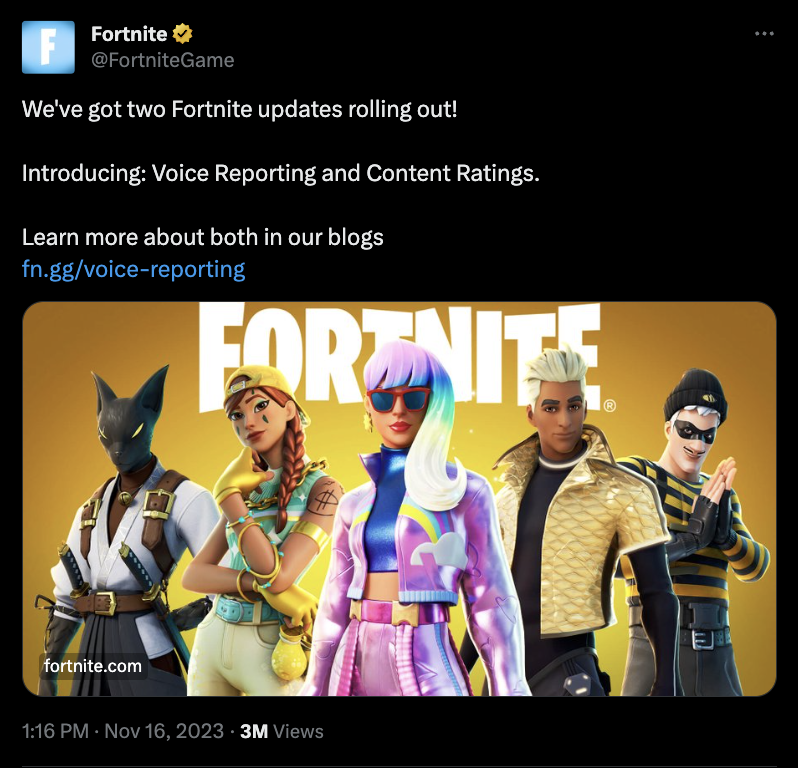Select the character in gold jacket
Screen dimensions: 798x768
tap(575, 524)
